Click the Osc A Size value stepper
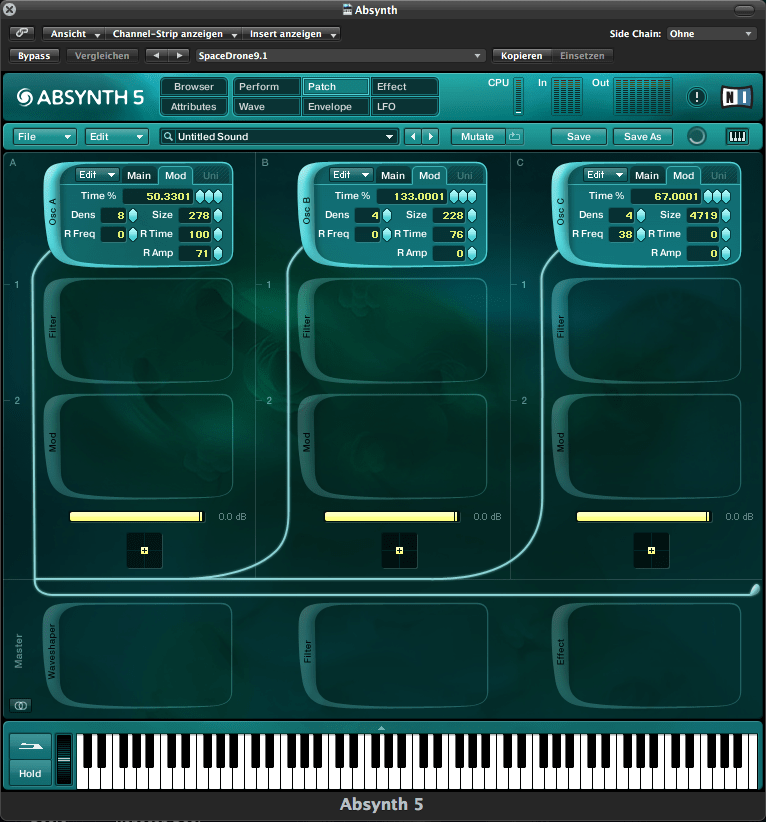This screenshot has width=766, height=822. click(x=218, y=215)
